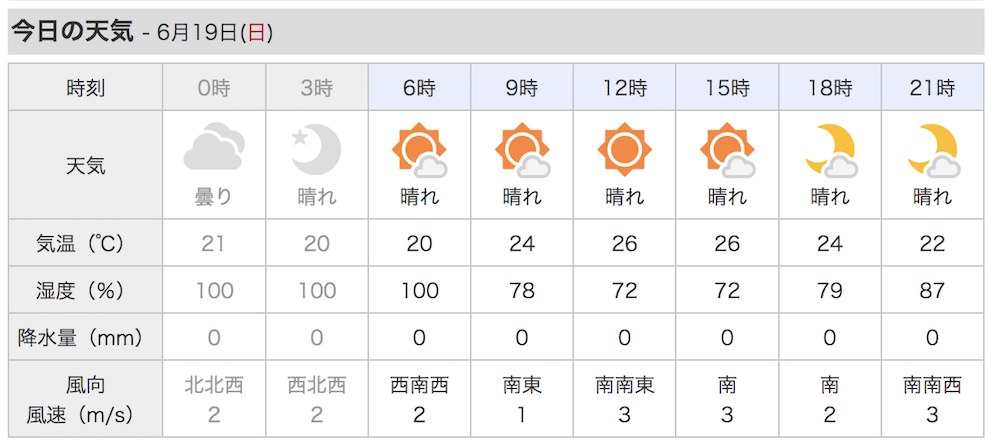Screen dimensions: 1000x444
Task: Select the 6時 column header
Action: (419, 87)
